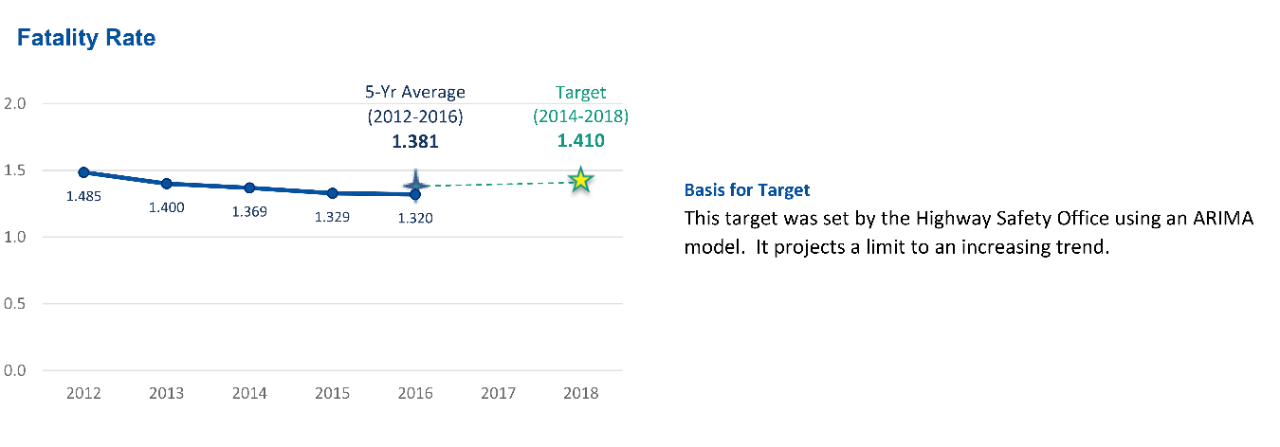Select the 2012 data point dot
This screenshot has height=447, width=1280.
pos(84,172)
